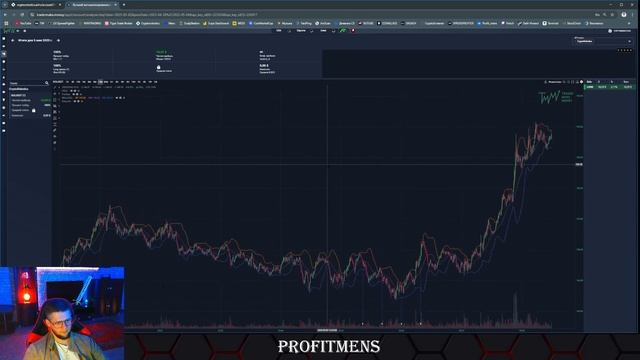Open the browser profile avatar
Screen dimensions: 640x360
(x=624, y=14)
